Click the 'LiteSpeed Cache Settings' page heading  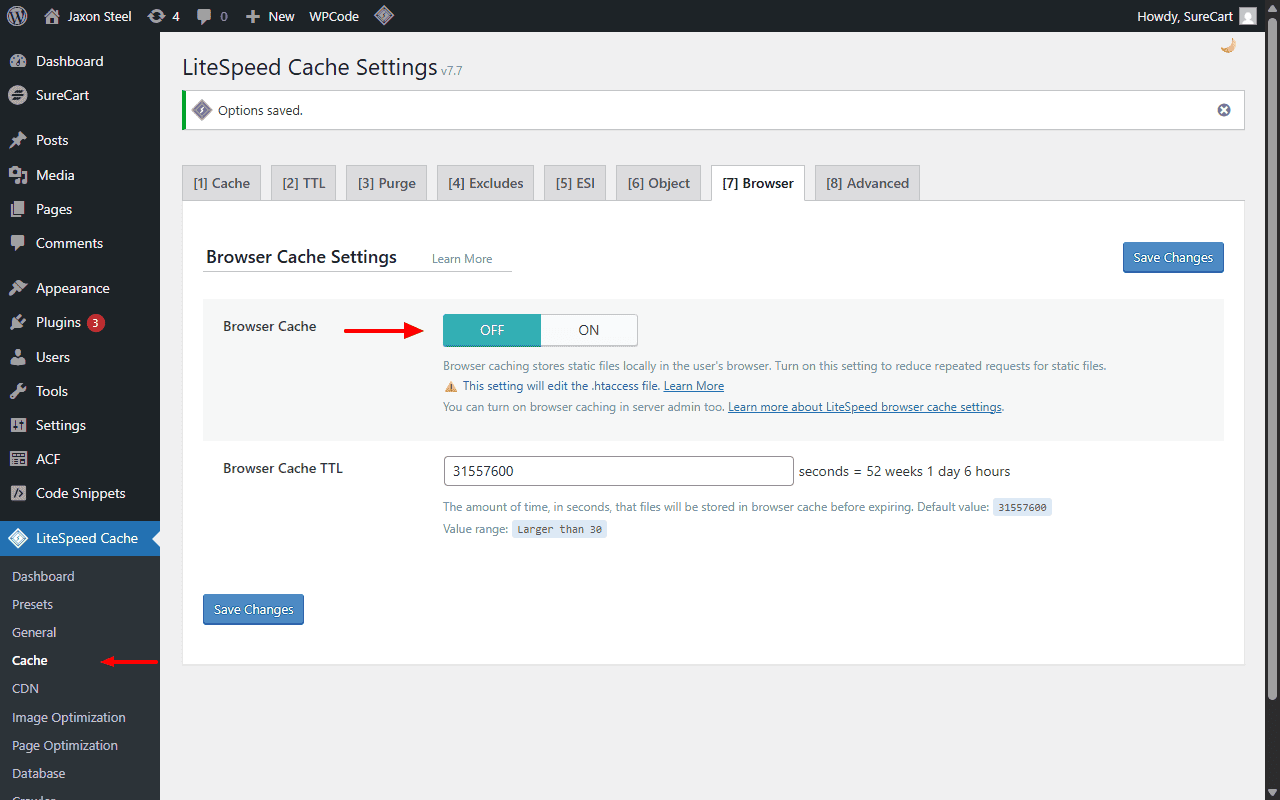tap(310, 68)
